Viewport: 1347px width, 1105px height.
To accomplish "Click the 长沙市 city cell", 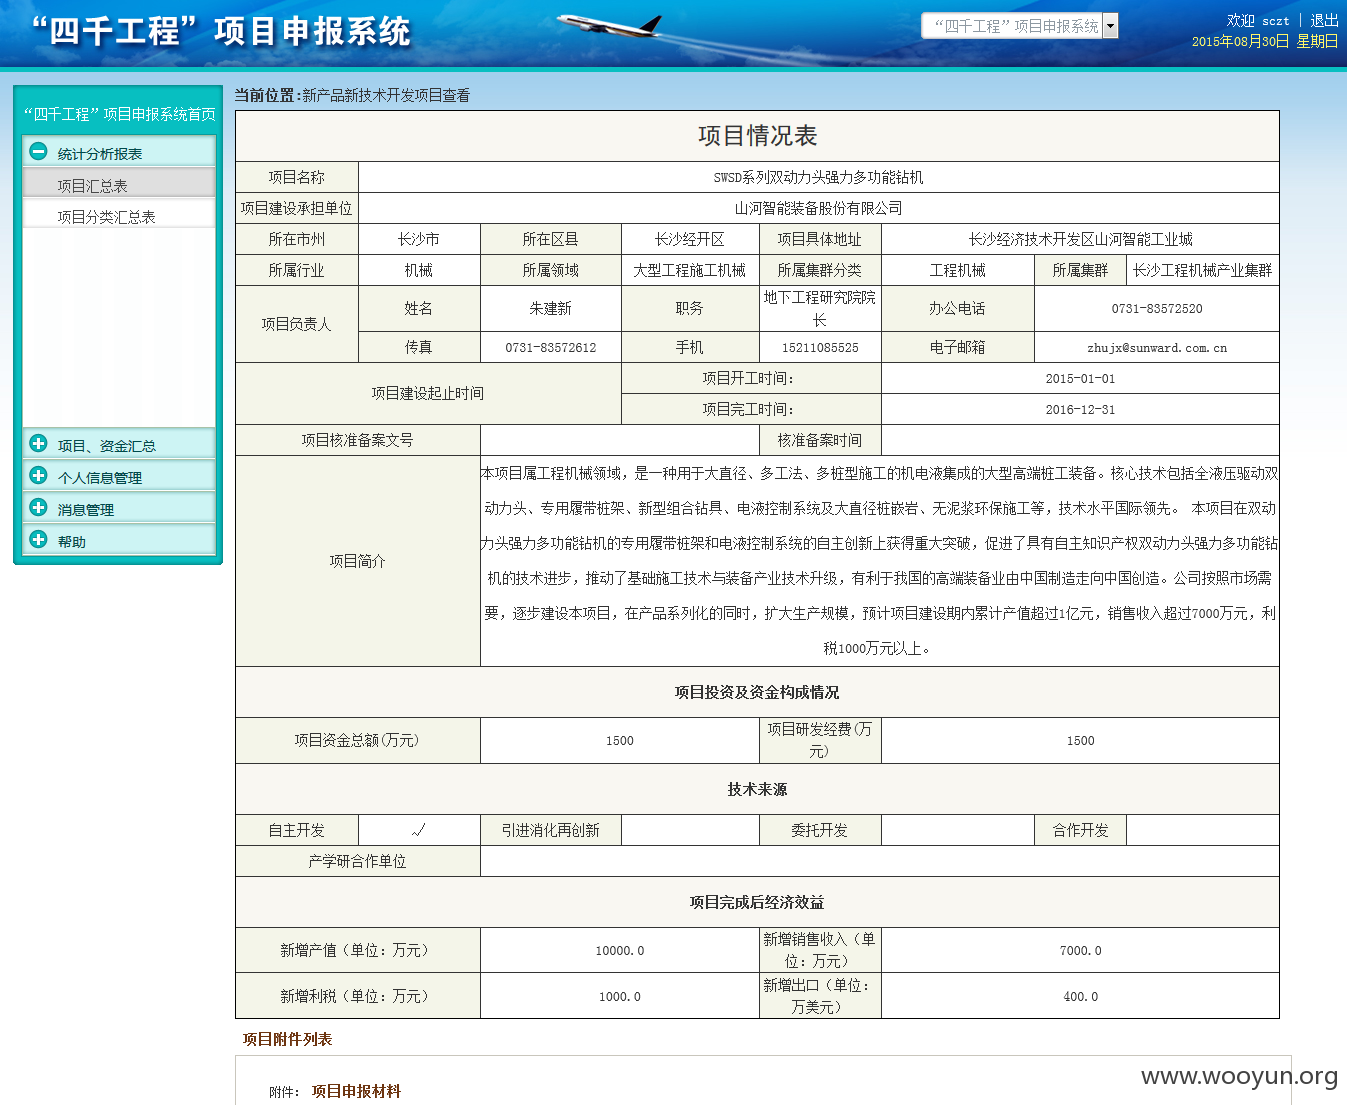I will [419, 239].
